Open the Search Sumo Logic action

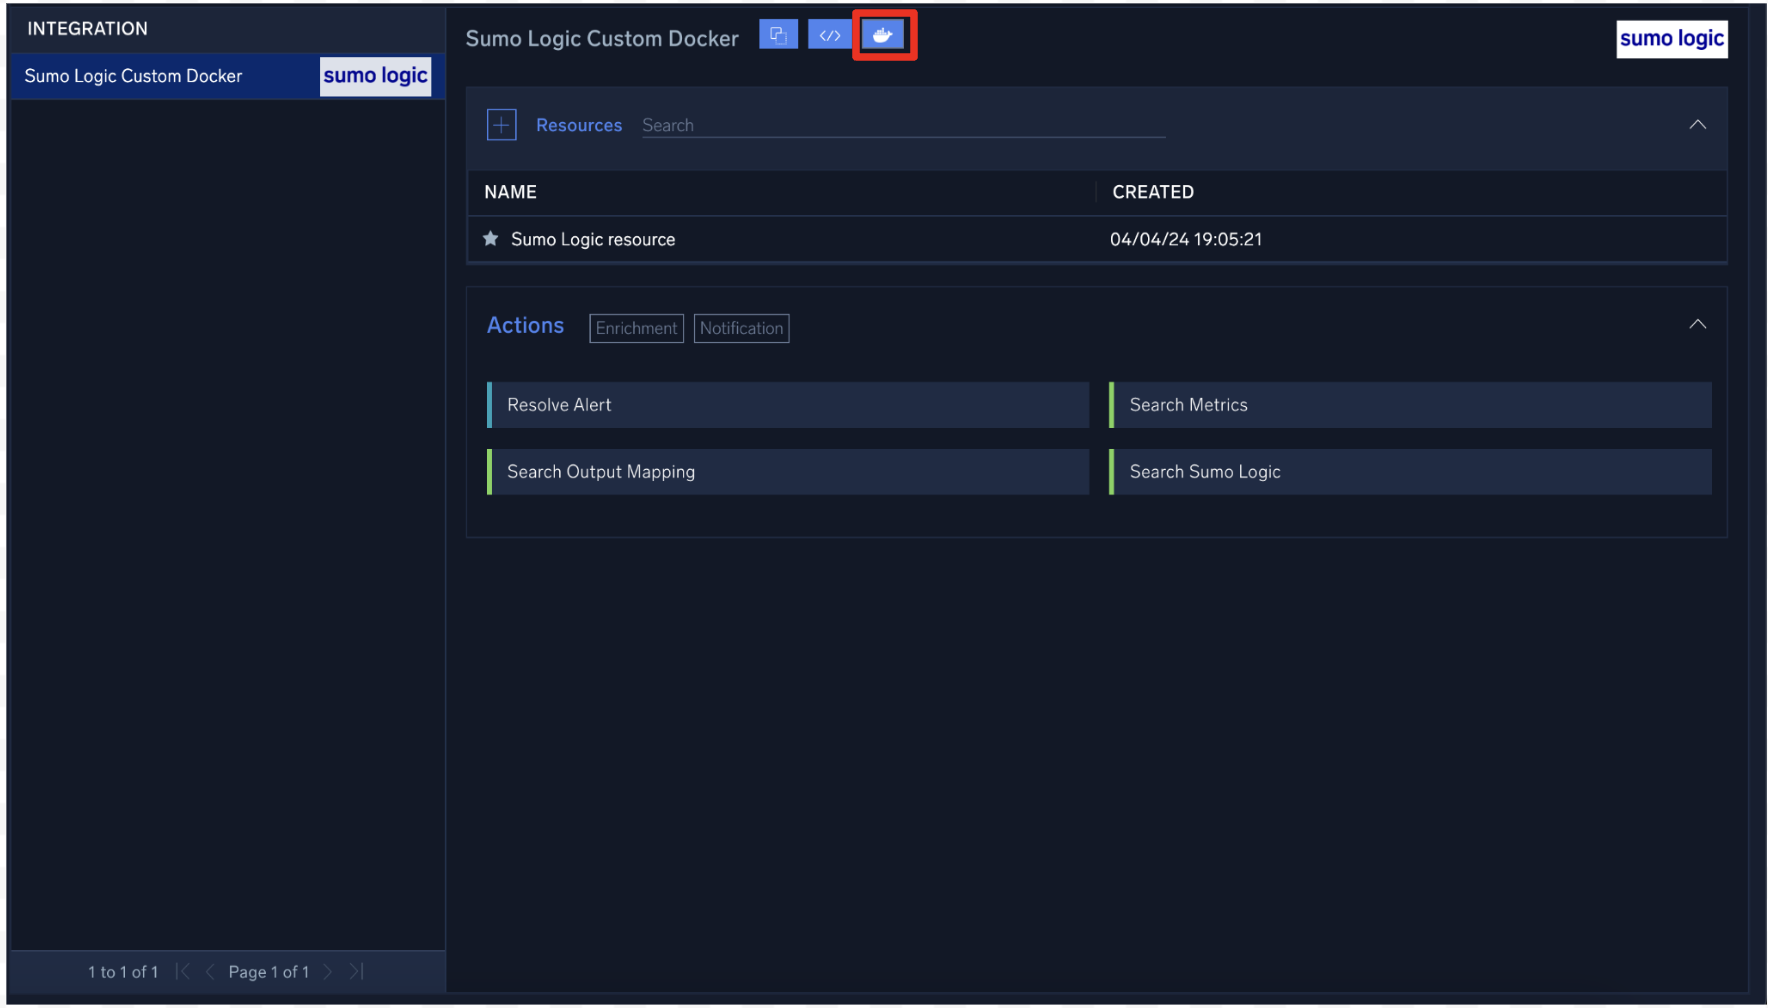click(x=1409, y=471)
